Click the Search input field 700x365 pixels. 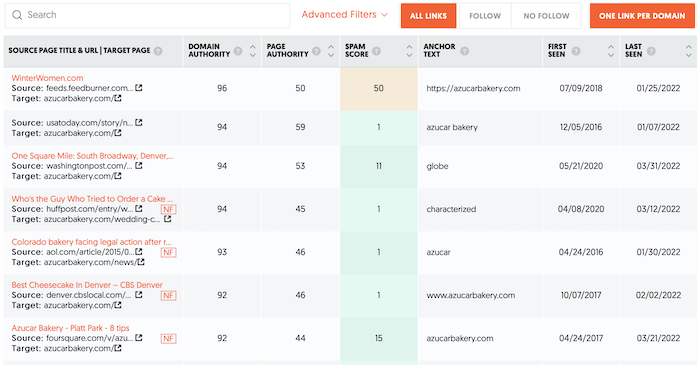click(147, 16)
